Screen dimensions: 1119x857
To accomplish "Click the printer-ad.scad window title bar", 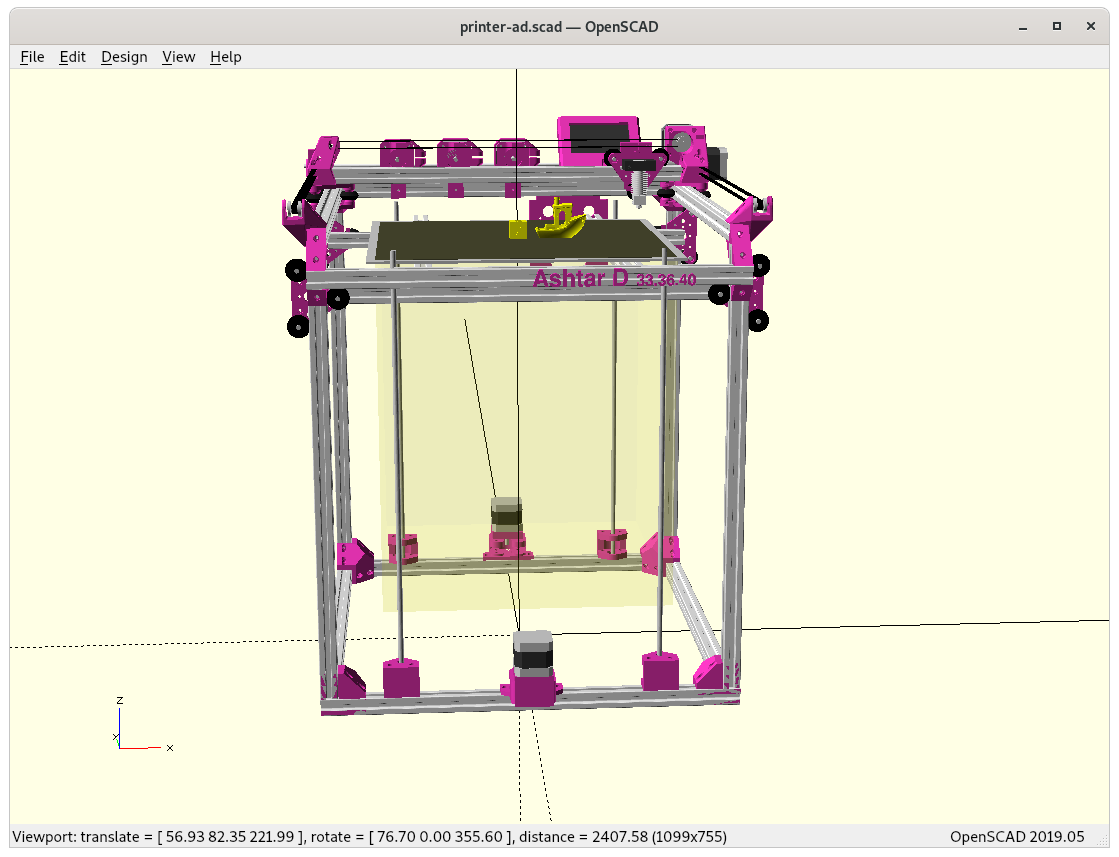I will coord(558,26).
